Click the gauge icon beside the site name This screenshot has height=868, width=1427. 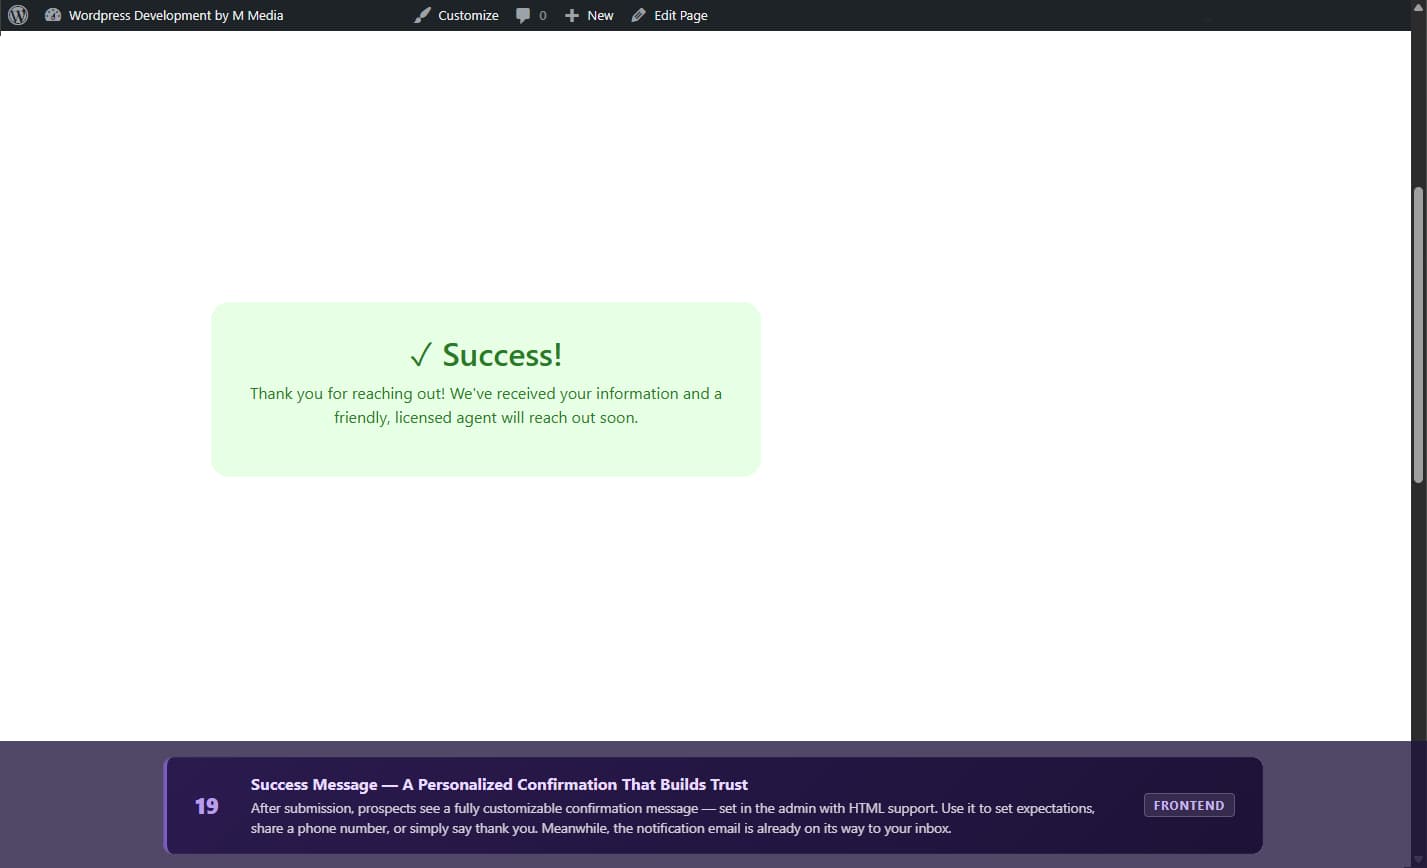point(53,15)
